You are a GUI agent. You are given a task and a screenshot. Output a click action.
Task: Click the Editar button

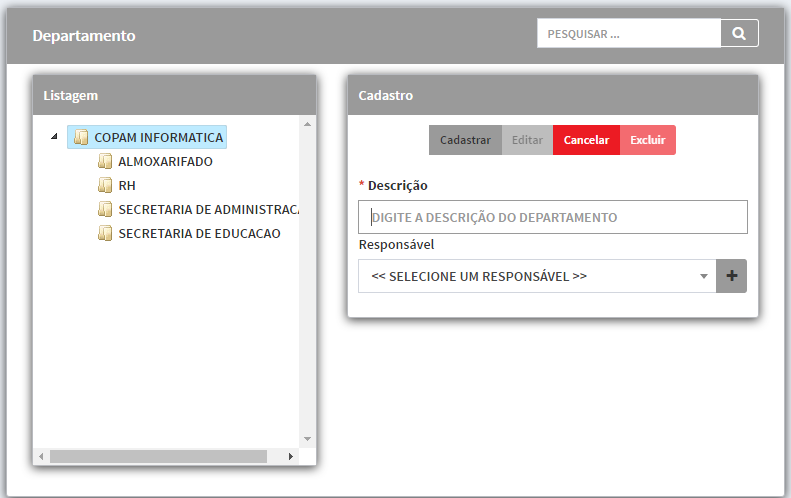pyautogui.click(x=527, y=140)
